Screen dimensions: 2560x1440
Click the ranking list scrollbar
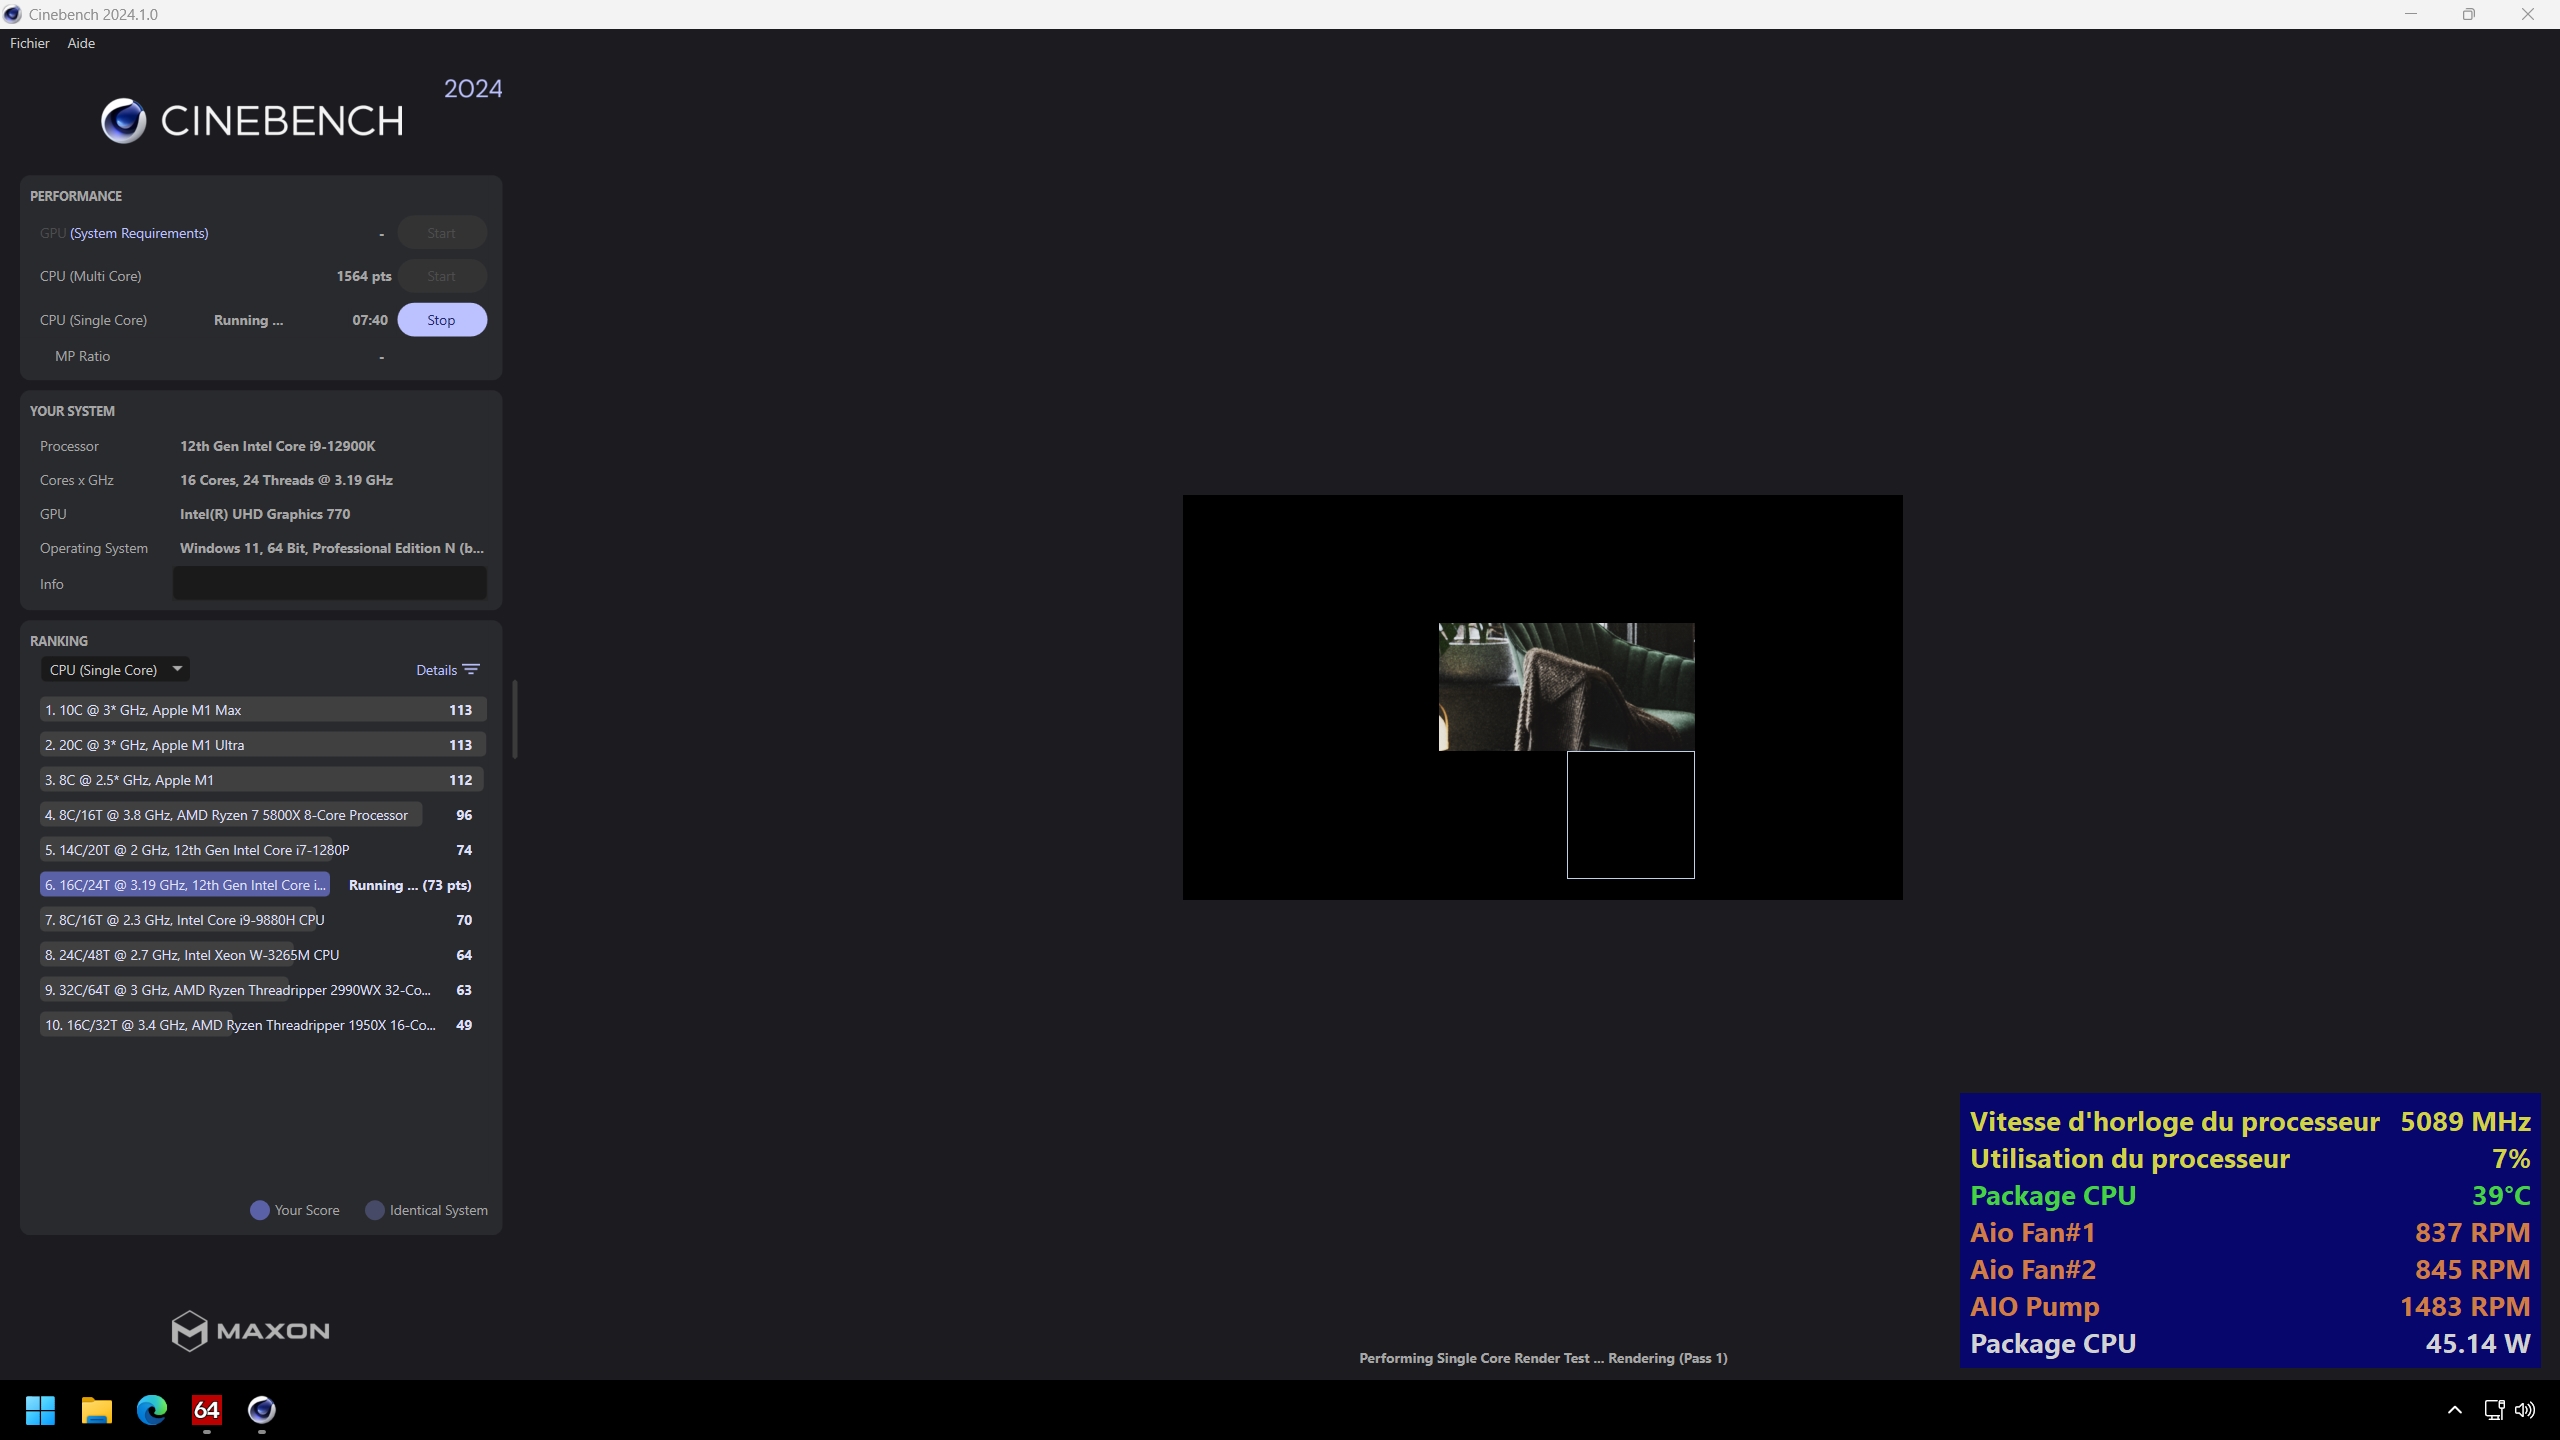[515, 720]
